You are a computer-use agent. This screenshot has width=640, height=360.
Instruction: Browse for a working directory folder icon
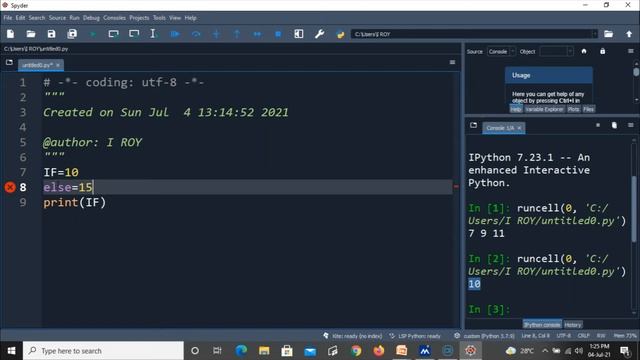click(x=609, y=34)
